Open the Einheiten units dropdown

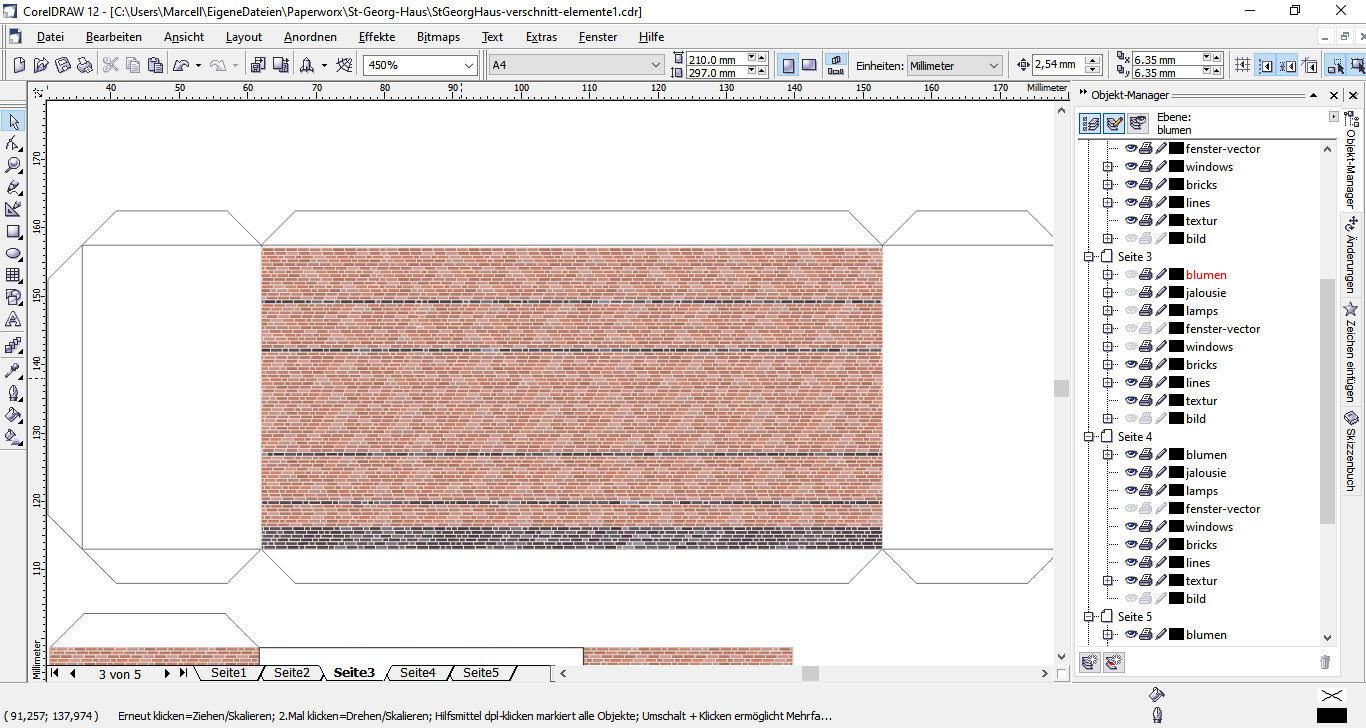953,65
